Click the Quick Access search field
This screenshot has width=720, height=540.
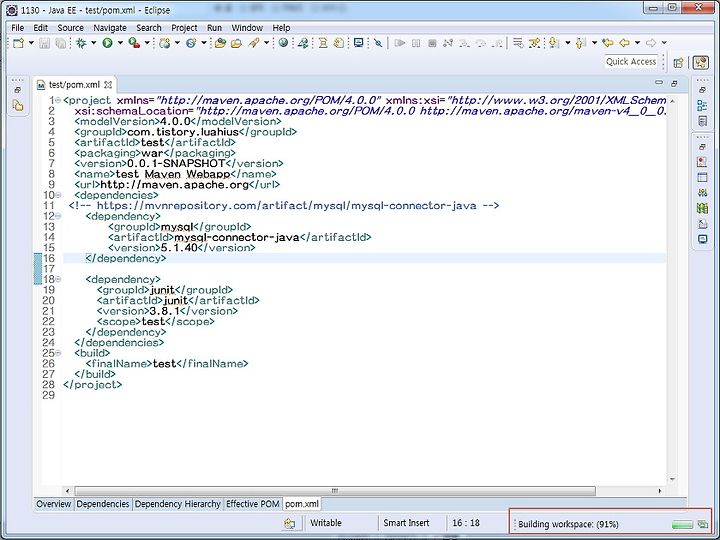(631, 62)
